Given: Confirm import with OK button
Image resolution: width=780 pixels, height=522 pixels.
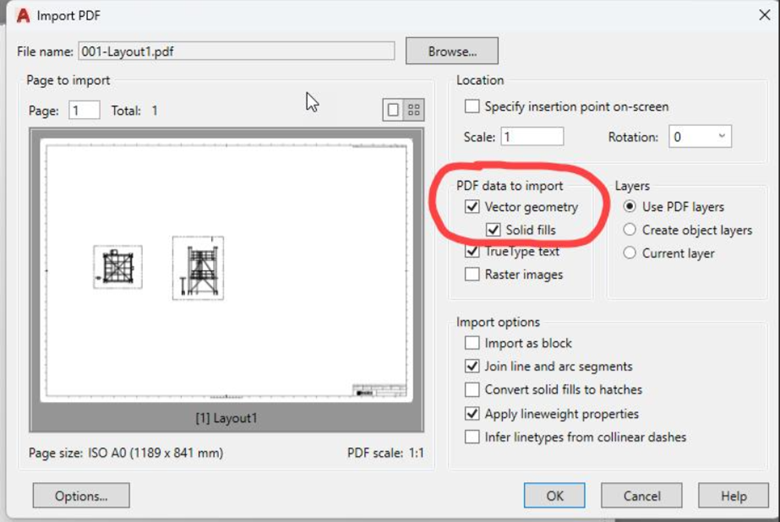Looking at the screenshot, I should (555, 496).
